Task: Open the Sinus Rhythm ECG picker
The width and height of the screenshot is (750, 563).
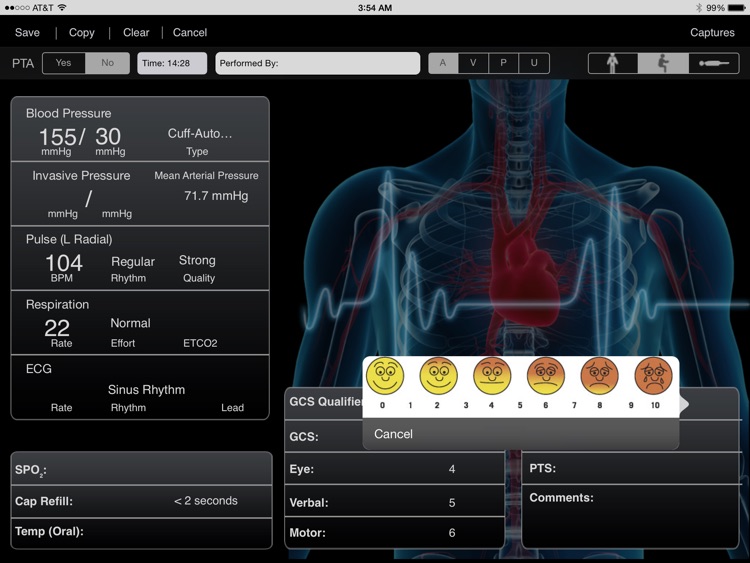Action: [146, 390]
